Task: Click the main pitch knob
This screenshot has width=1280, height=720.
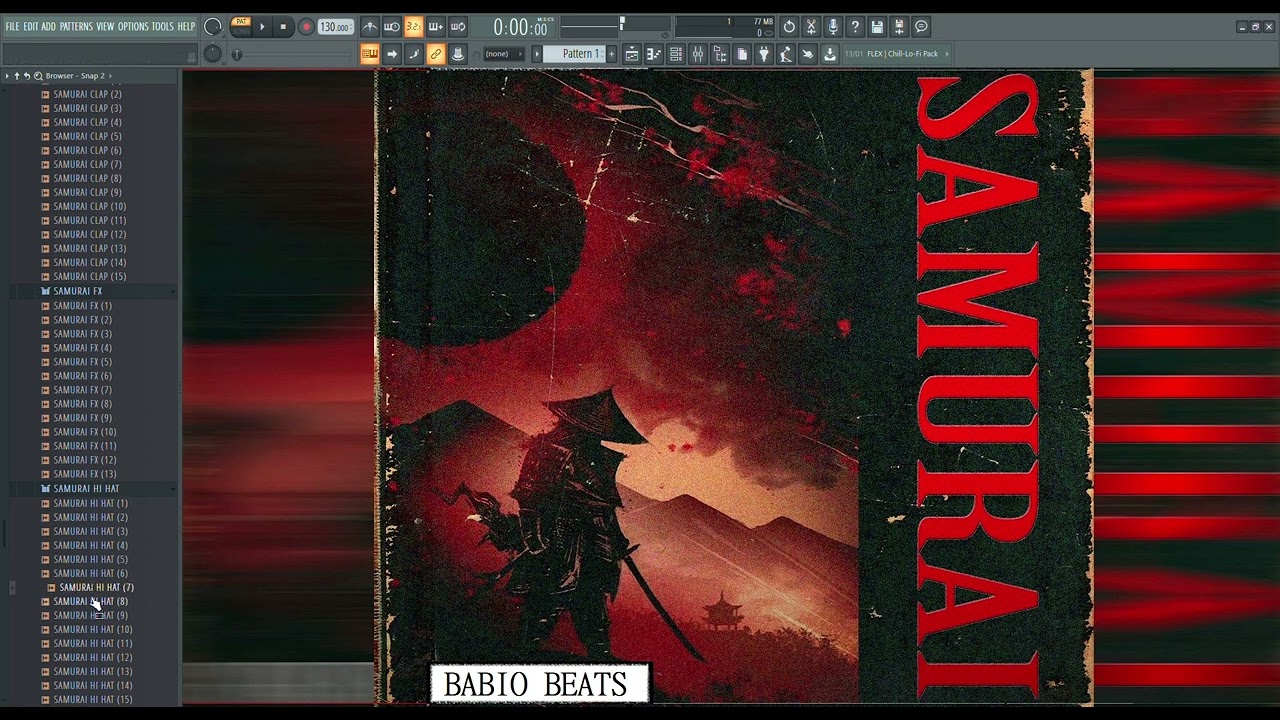Action: [213, 54]
